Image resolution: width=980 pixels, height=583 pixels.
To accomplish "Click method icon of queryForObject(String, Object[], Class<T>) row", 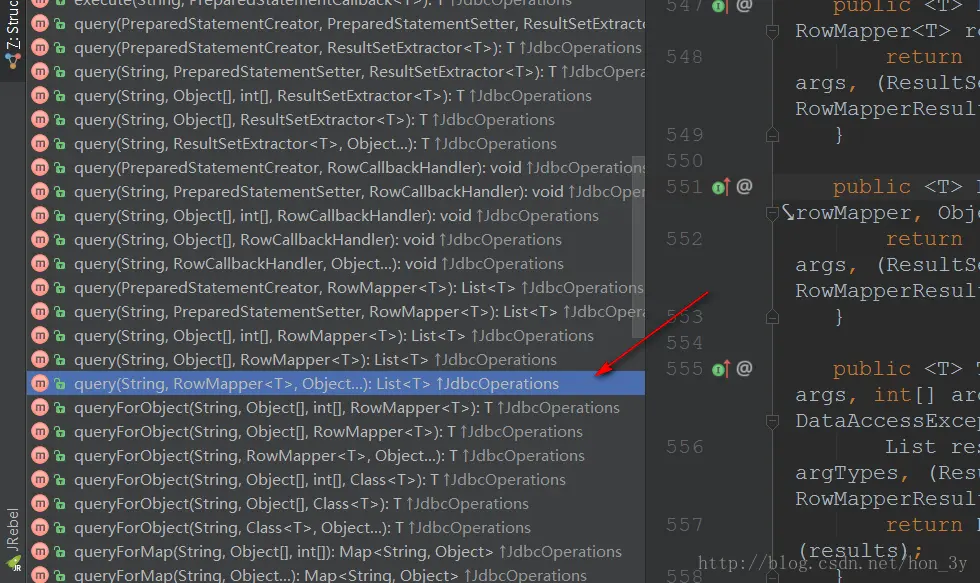I will [40, 504].
